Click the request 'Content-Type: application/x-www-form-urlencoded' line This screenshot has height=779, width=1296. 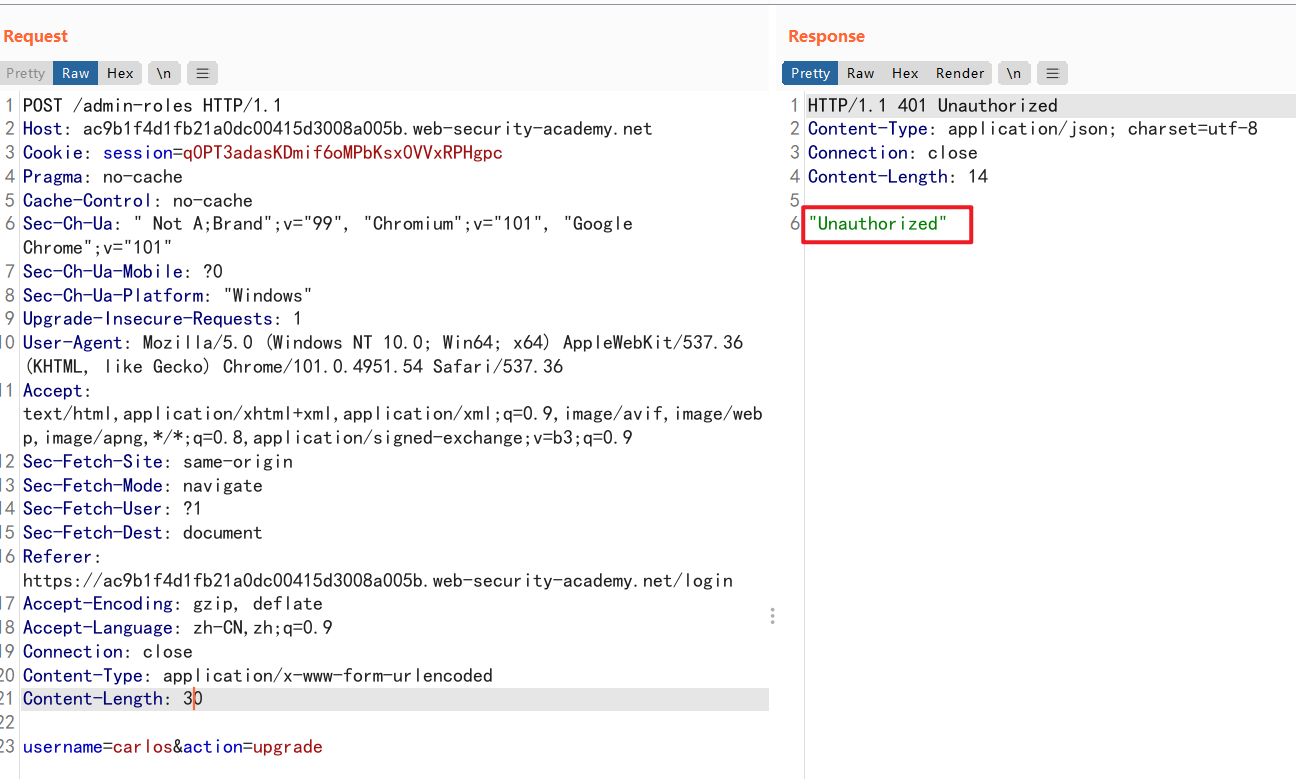pyautogui.click(x=258, y=675)
